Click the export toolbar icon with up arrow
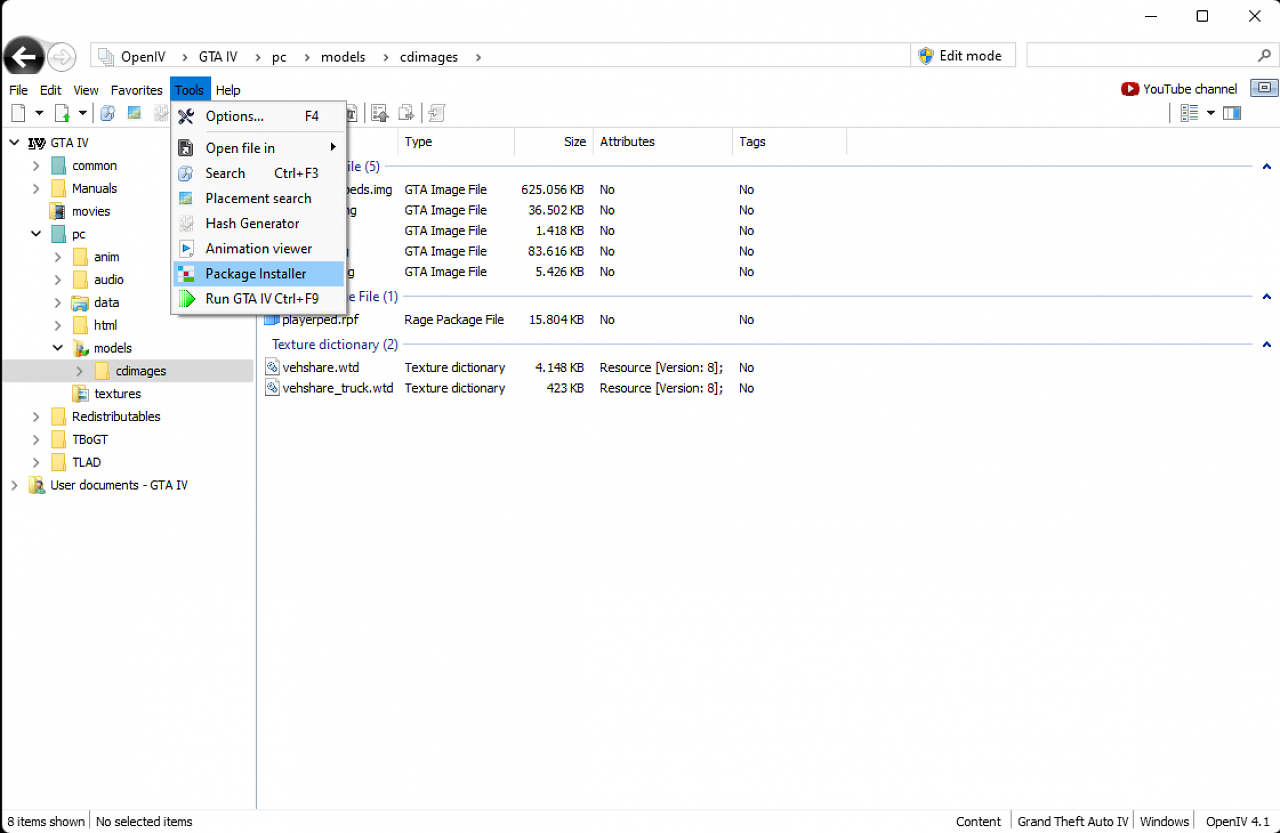Viewport: 1280px width, 833px height. pos(379,113)
